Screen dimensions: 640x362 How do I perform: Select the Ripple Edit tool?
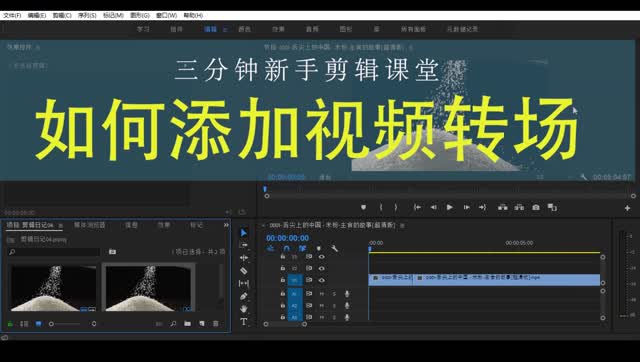point(244,258)
